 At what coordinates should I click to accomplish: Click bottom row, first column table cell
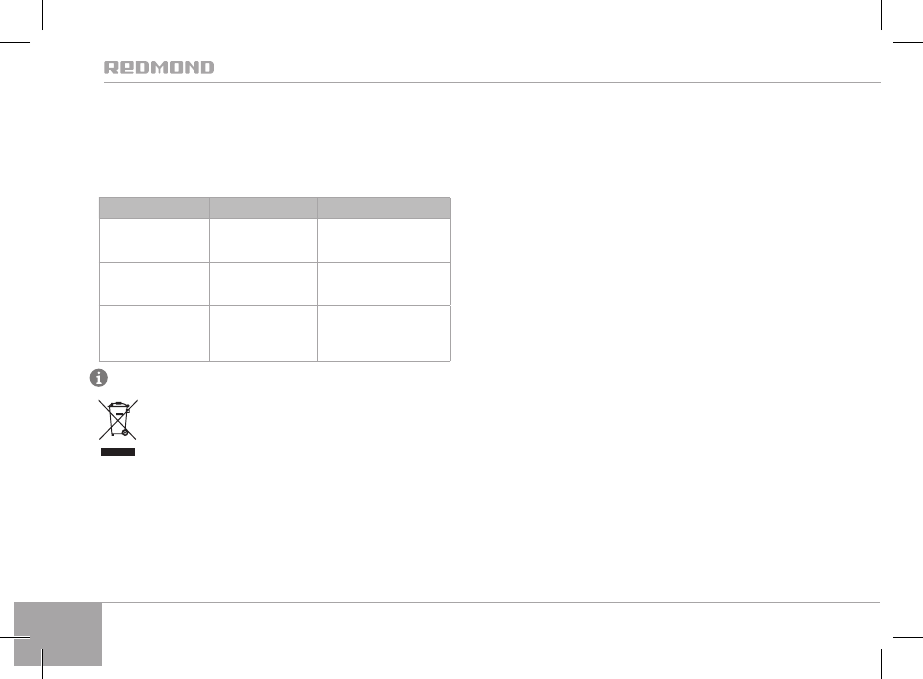click(154, 332)
